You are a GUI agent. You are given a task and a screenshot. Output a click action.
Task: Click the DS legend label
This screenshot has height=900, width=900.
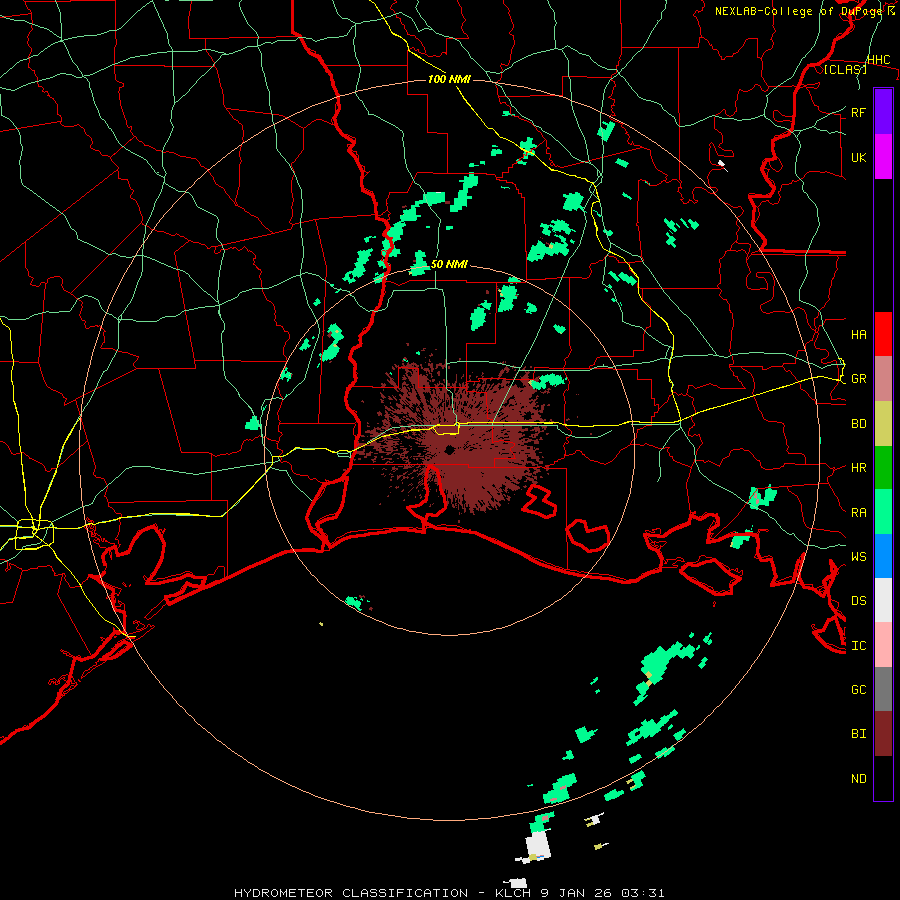click(x=859, y=601)
